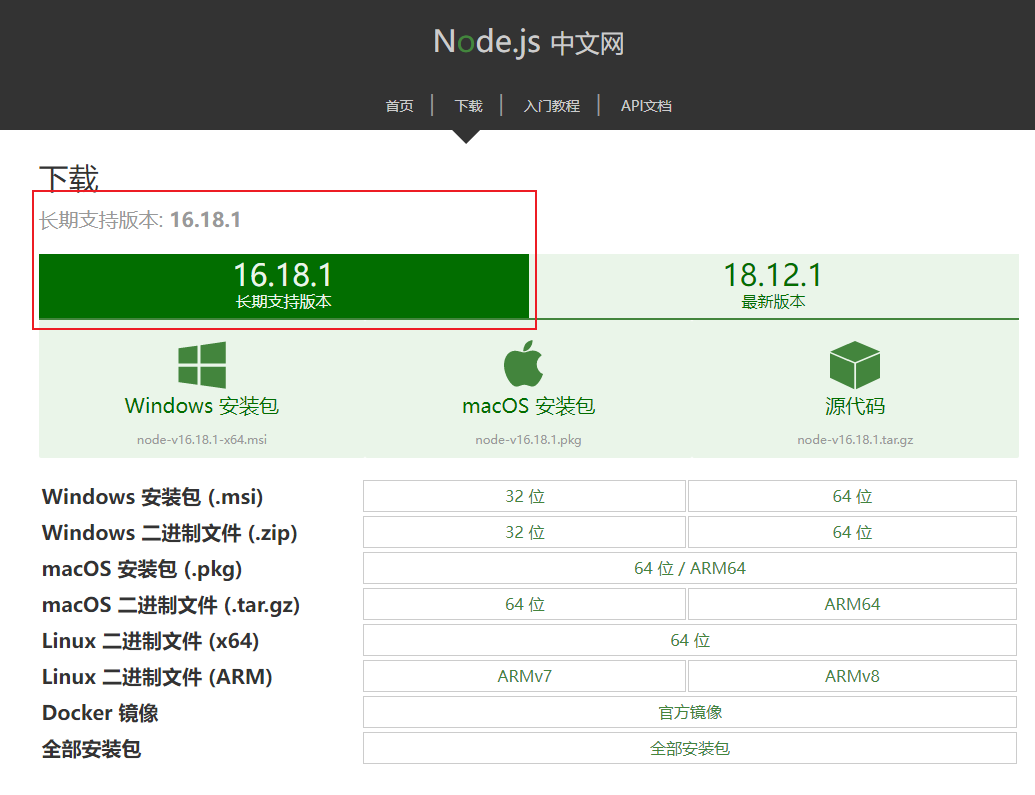Select the 16.18.1 长期支持版本 tab

284,286
